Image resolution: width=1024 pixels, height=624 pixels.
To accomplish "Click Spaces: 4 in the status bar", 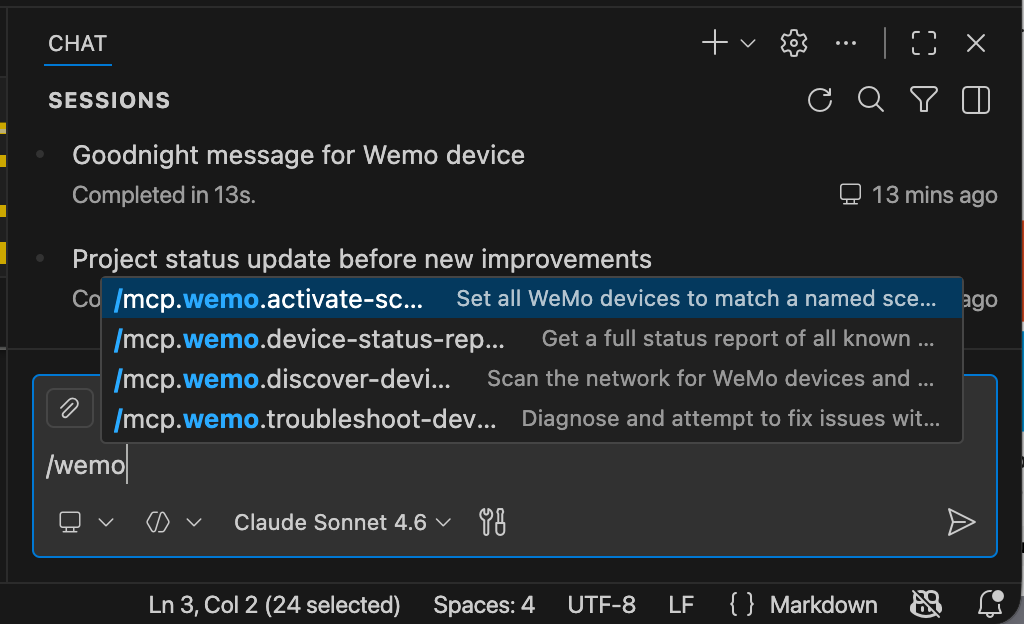I will click(484, 604).
